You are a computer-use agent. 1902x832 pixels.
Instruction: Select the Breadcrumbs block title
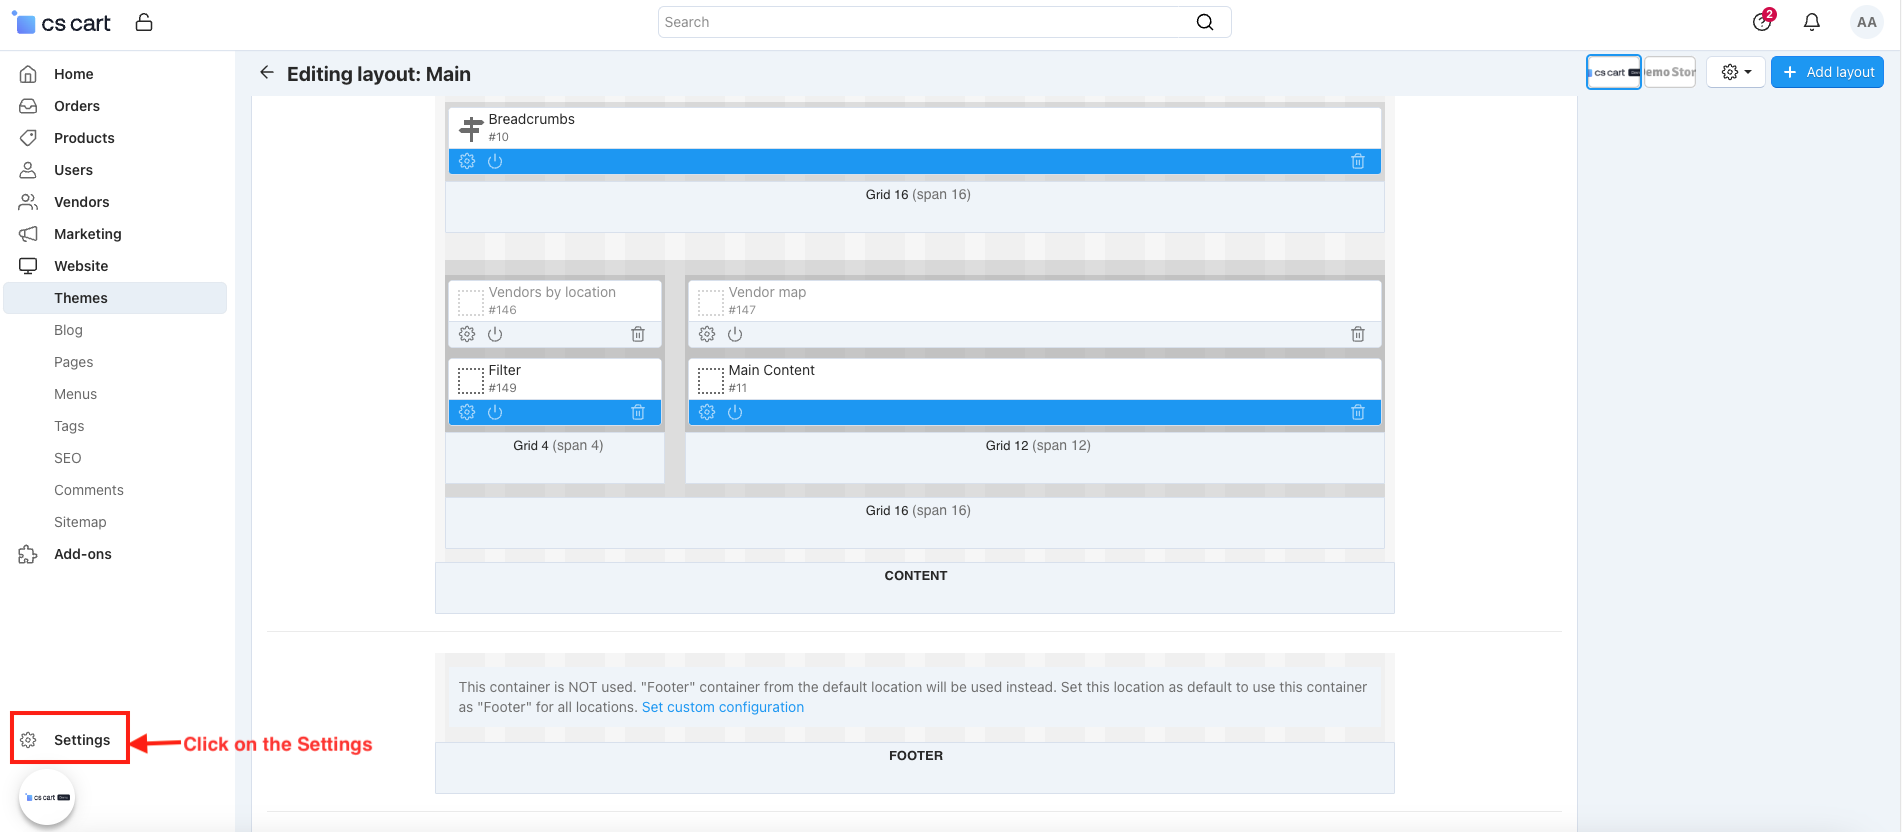click(531, 119)
